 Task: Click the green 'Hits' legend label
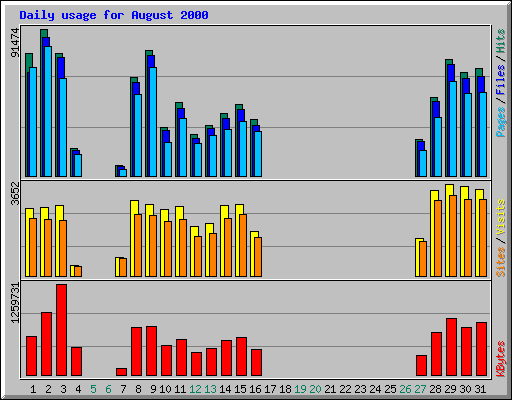[501, 41]
